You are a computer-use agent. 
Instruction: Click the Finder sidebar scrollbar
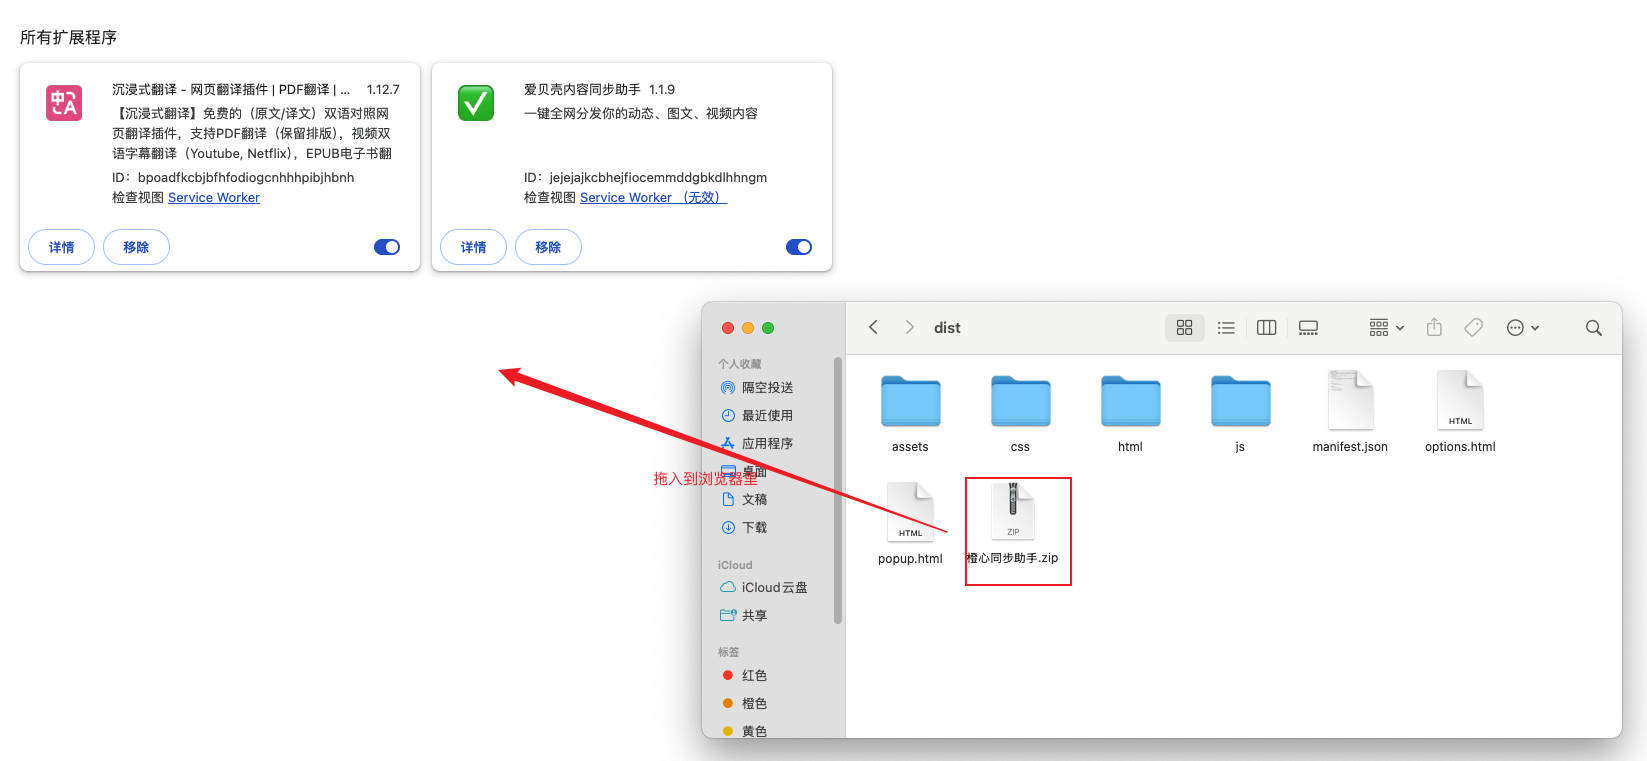(838, 490)
